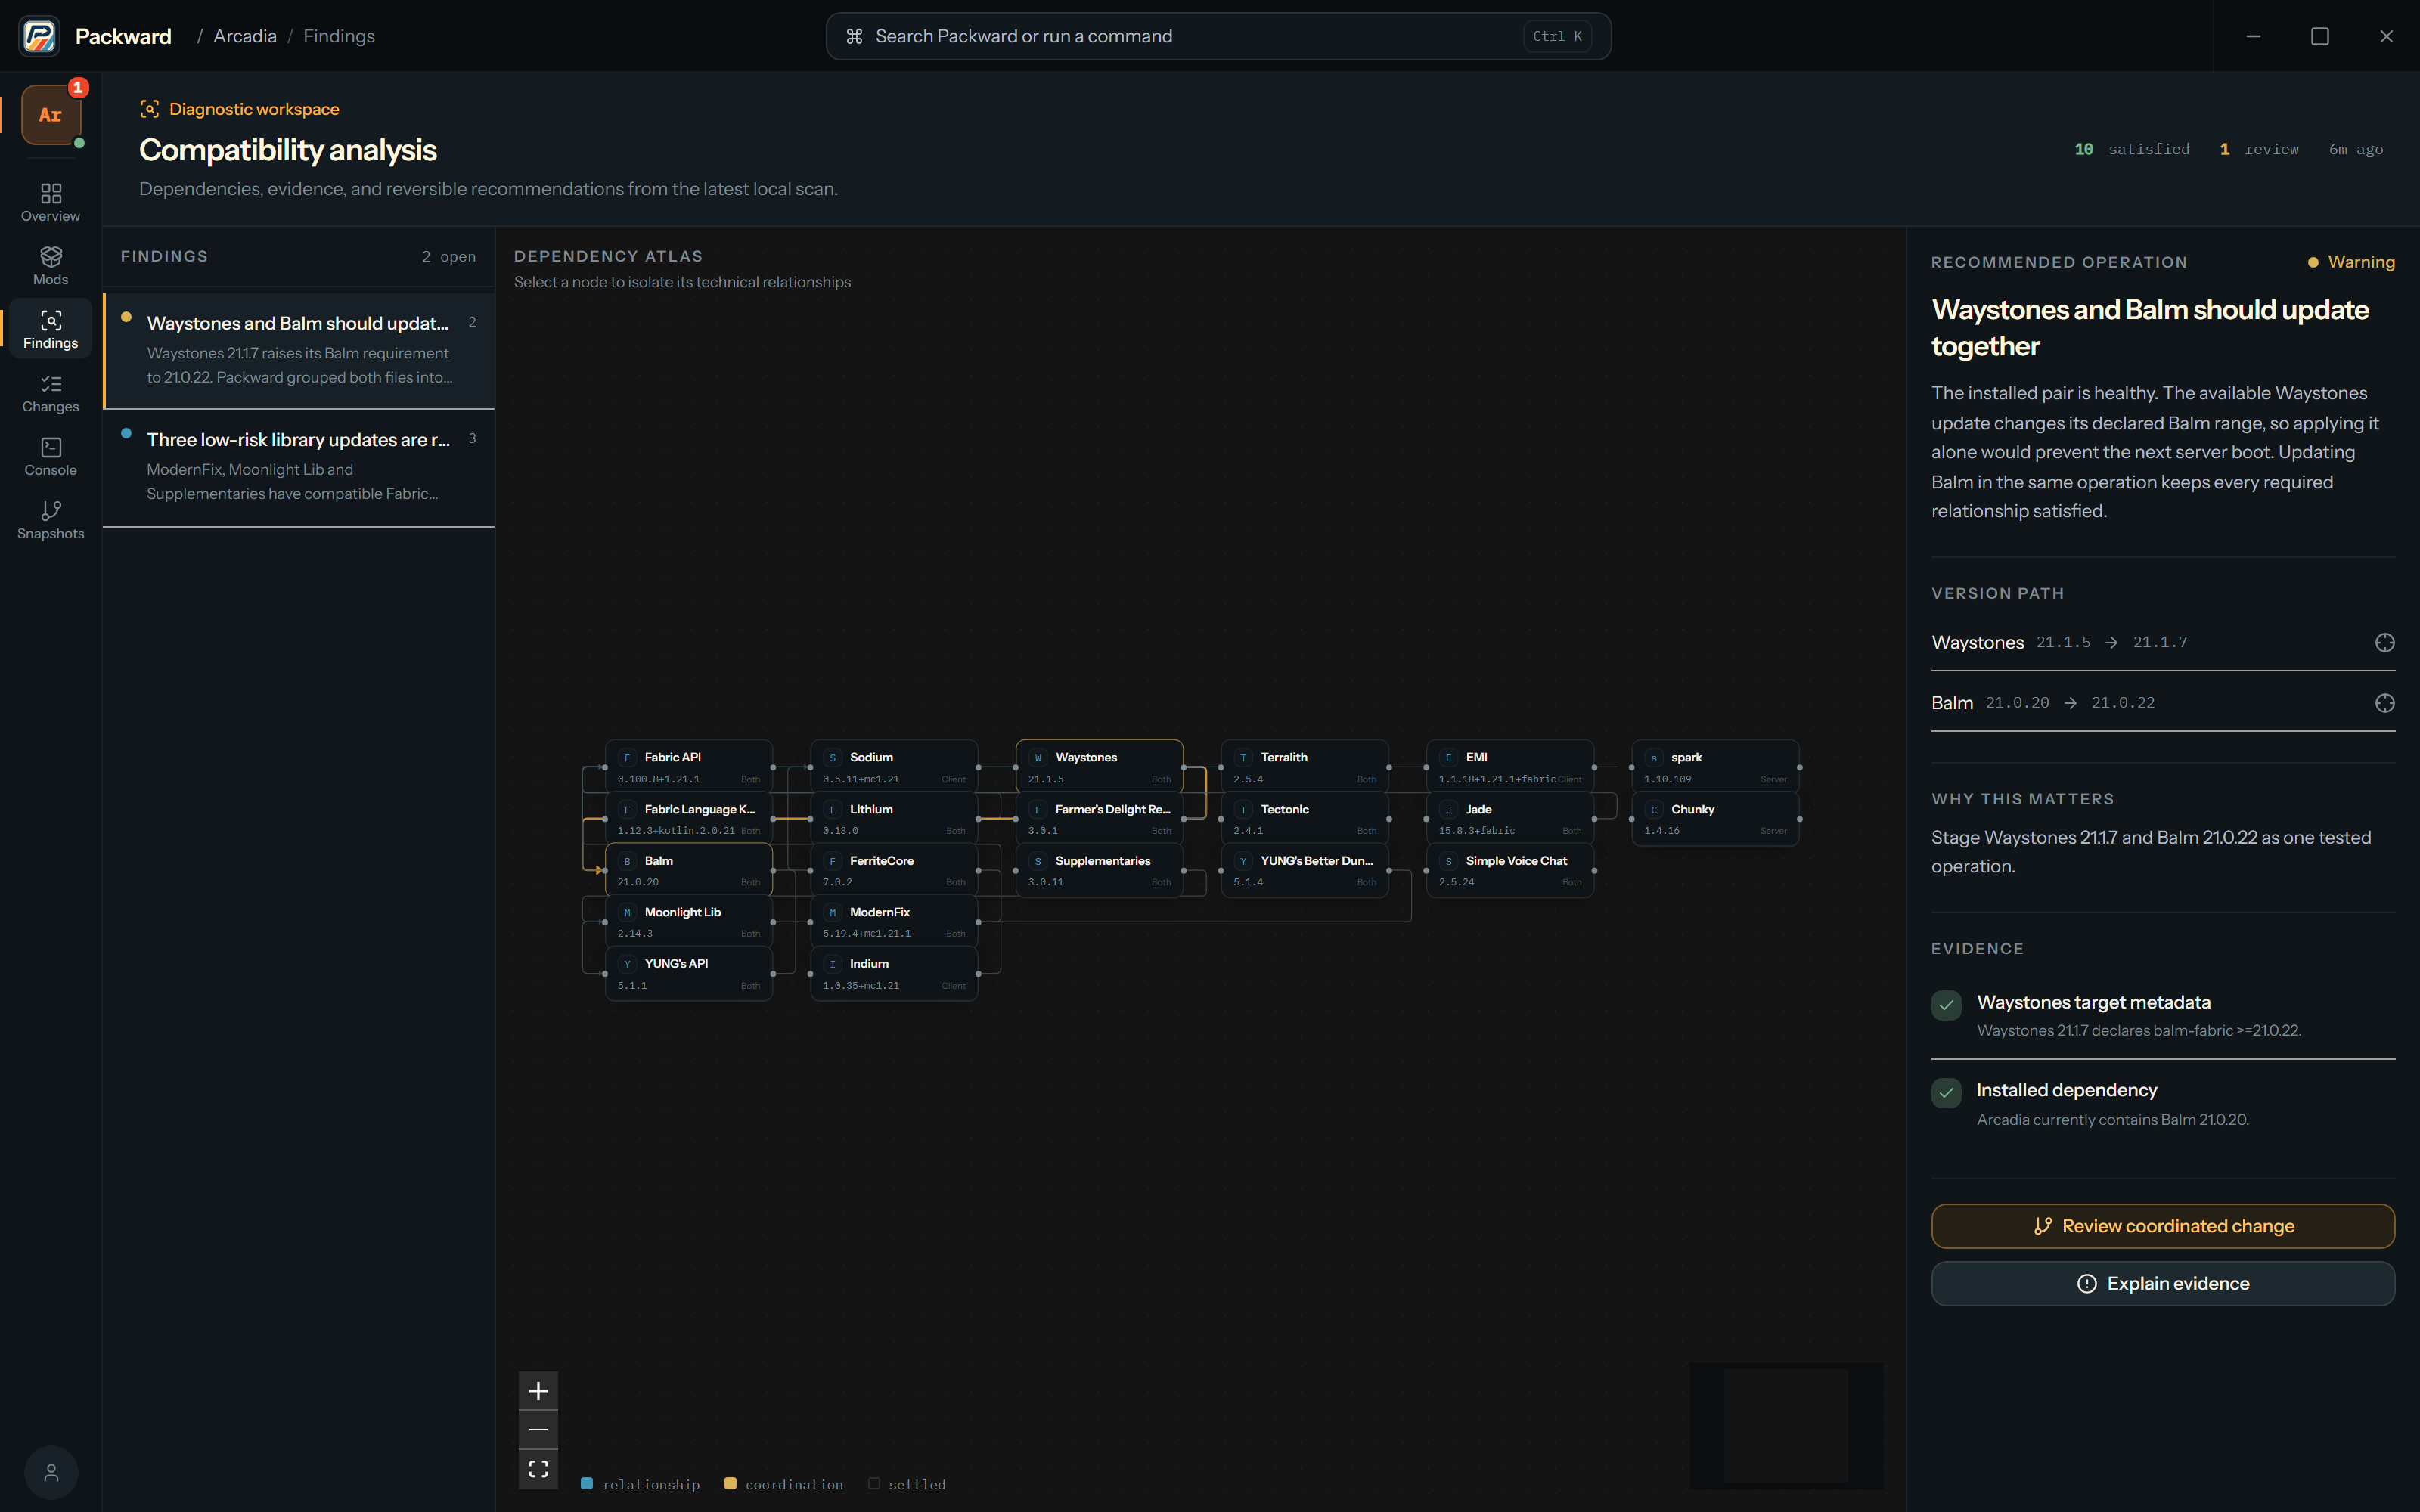Image resolution: width=2420 pixels, height=1512 pixels.
Task: Select the Moonlight Lib node
Action: tap(689, 922)
